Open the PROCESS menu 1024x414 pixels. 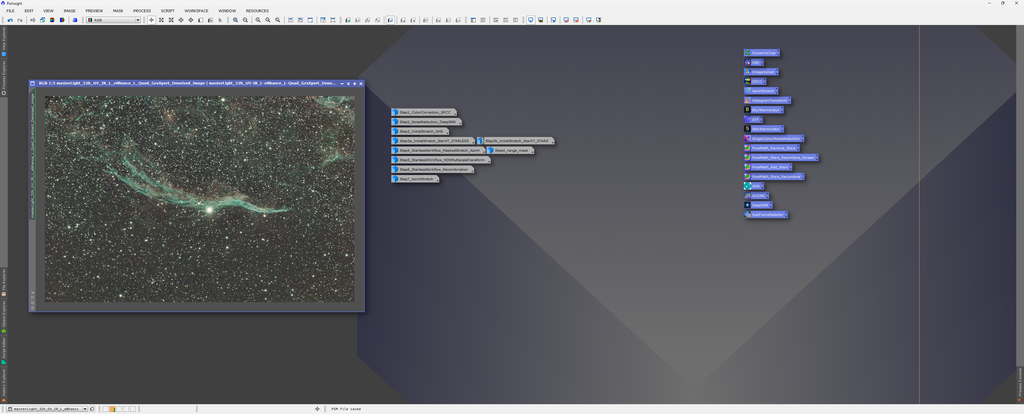(142, 11)
